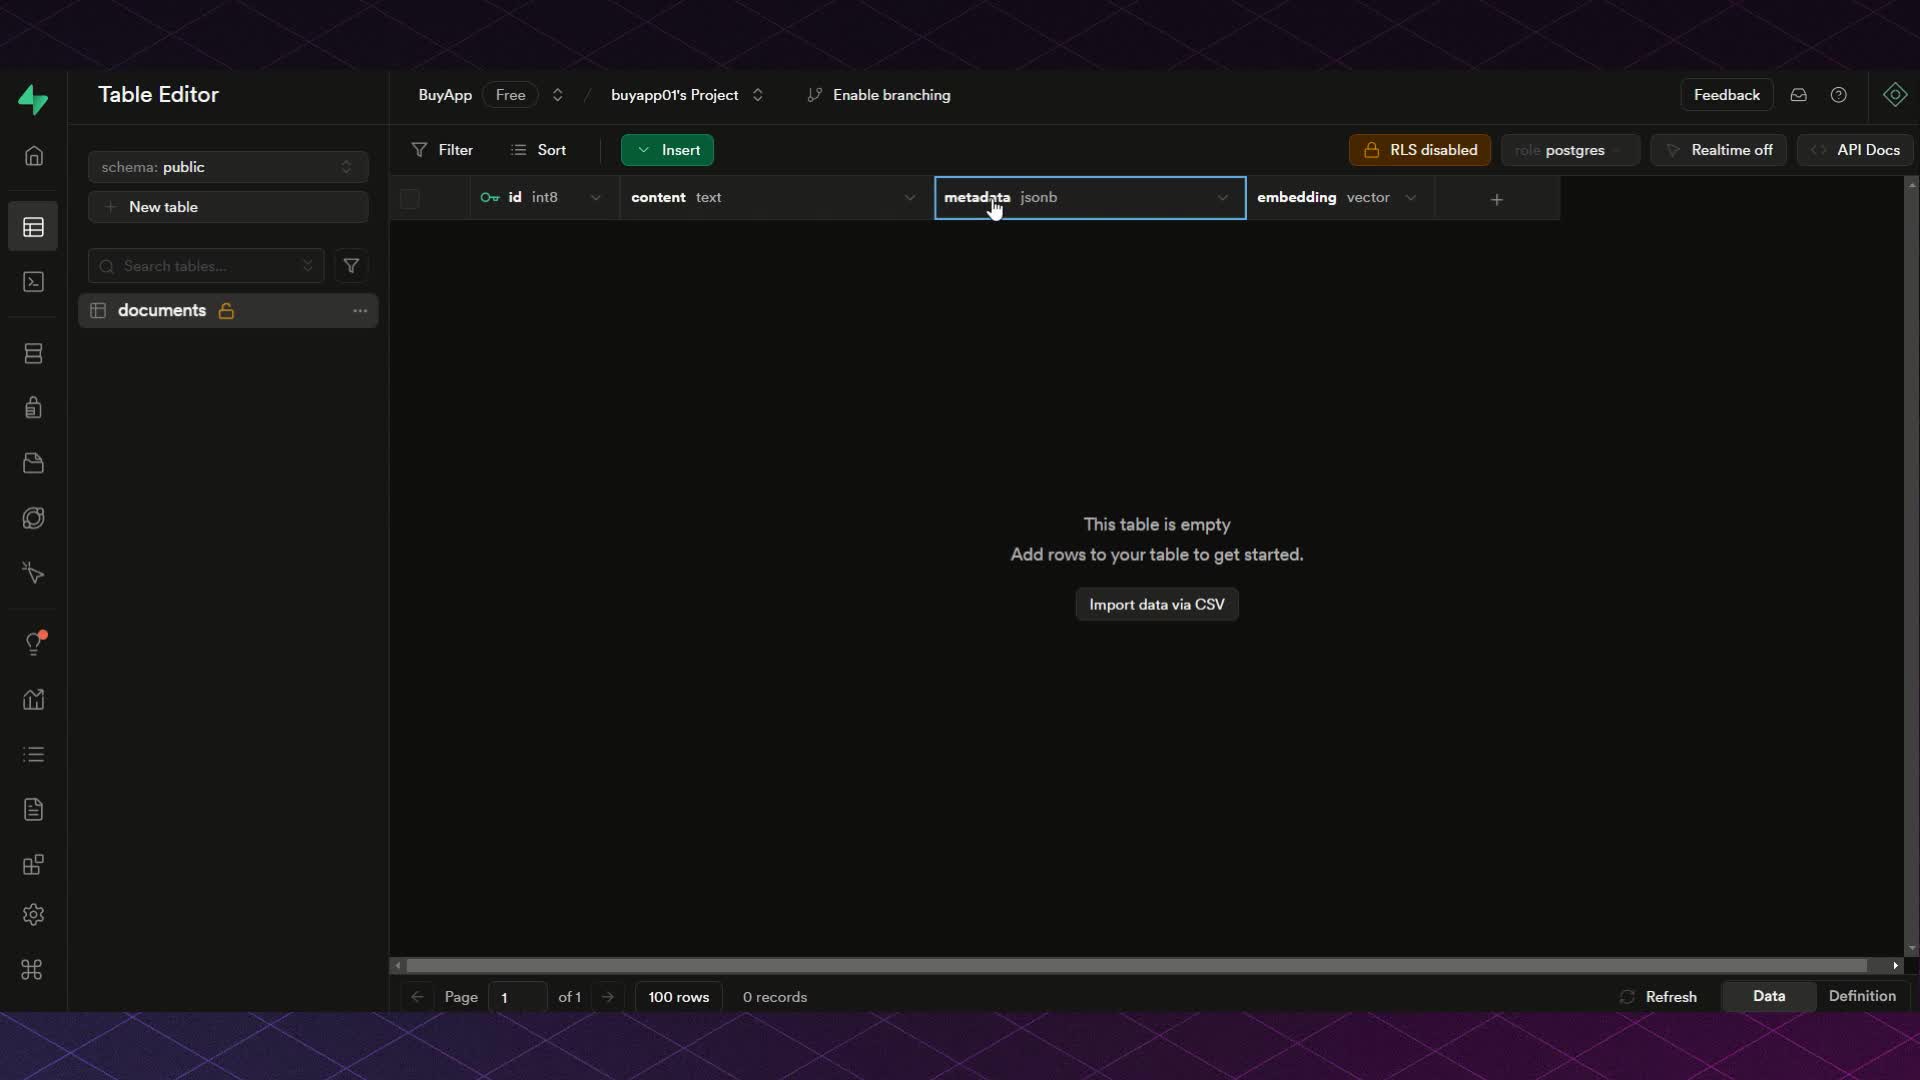Toggle the Realtime off button
Screen dimensions: 1920x1080
tap(1718, 150)
